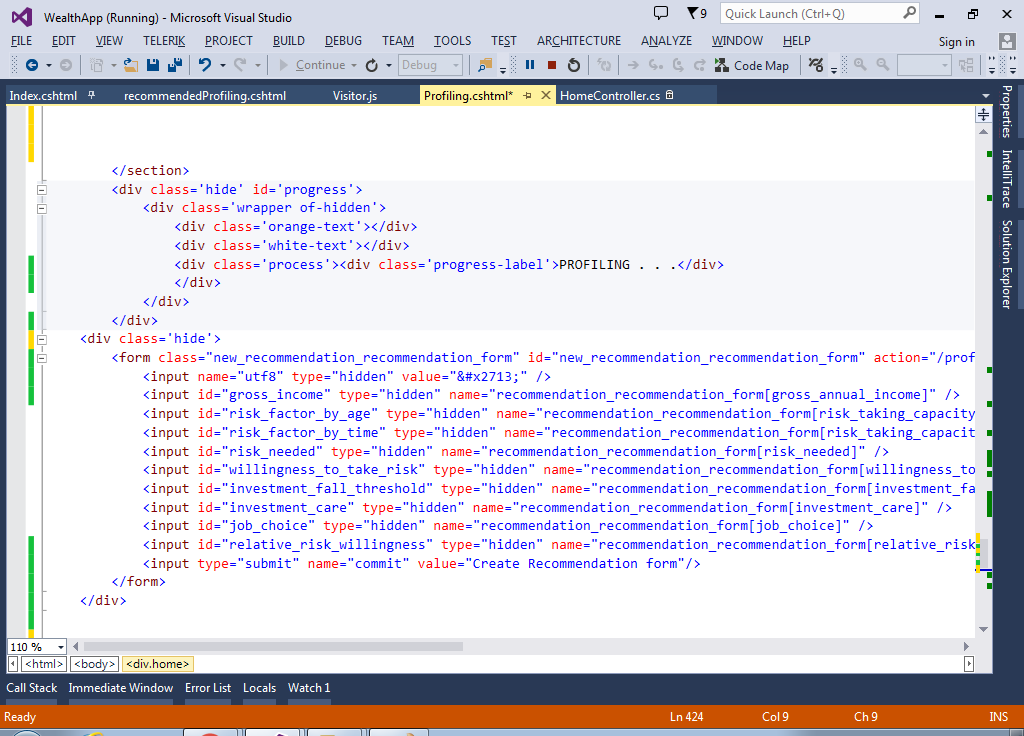Select the <html> breadcrumb element
The height and width of the screenshot is (736, 1024).
(44, 664)
